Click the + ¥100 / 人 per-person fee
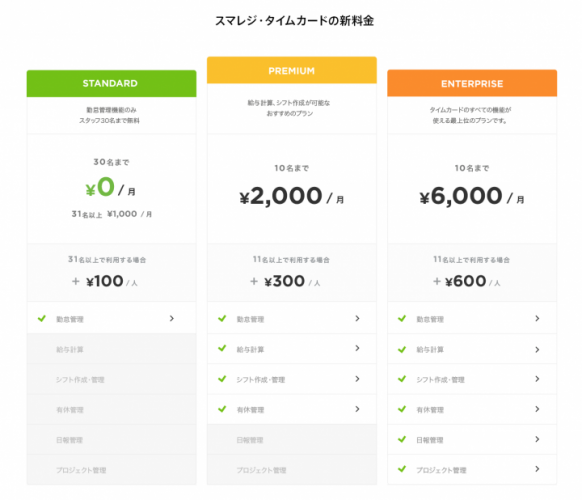The image size is (582, 500). [105, 281]
